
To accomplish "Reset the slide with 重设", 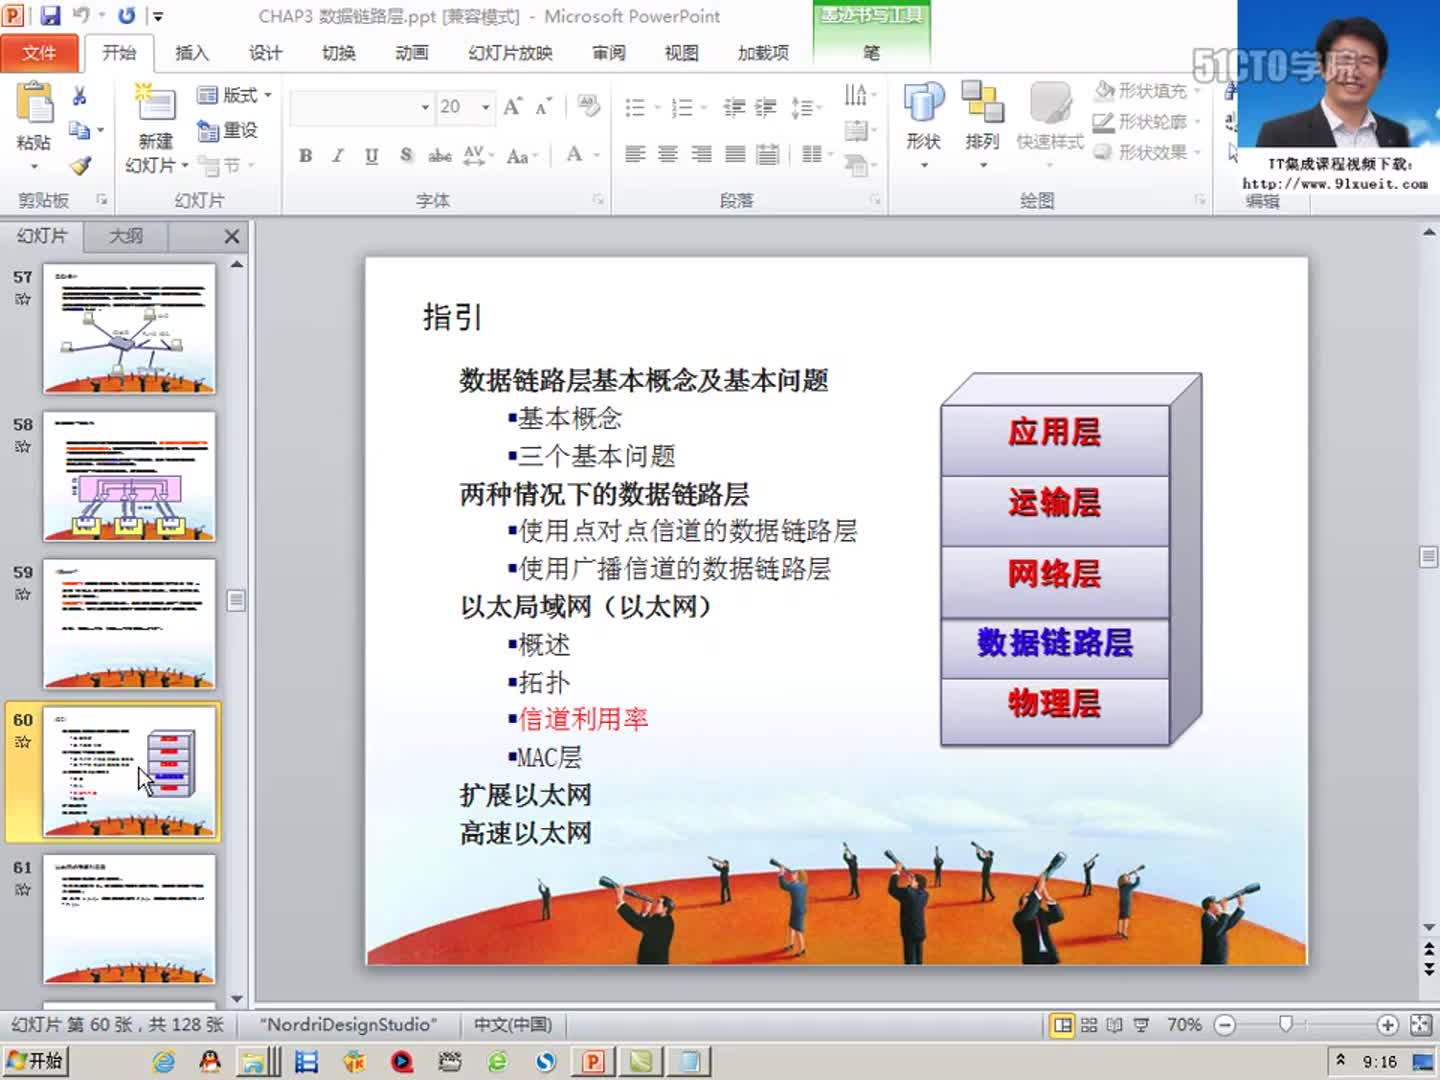I will [x=228, y=130].
